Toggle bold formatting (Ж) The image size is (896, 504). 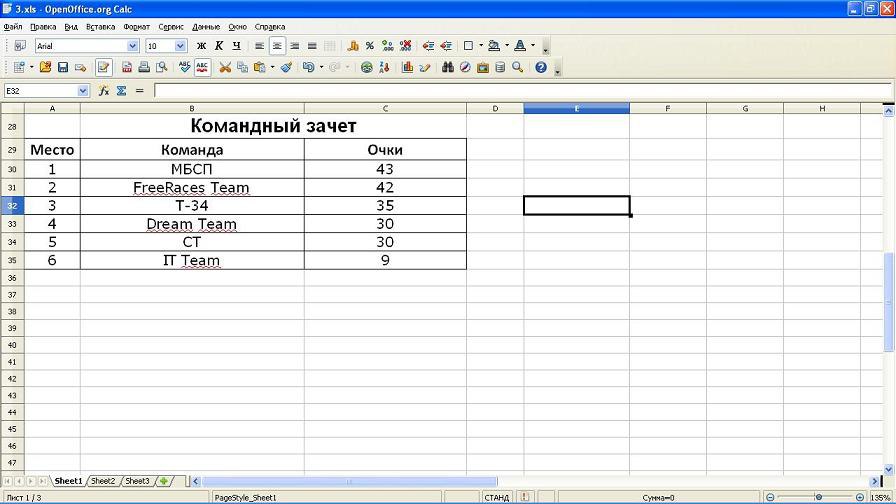(201, 46)
